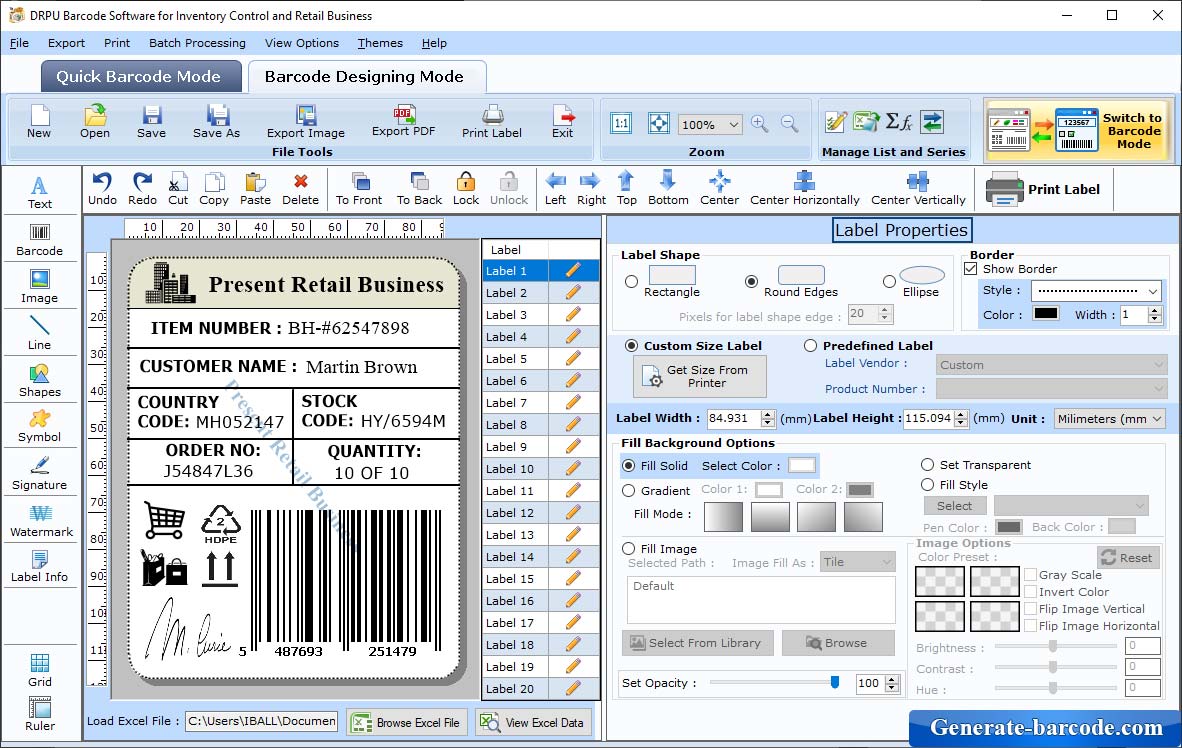Switch to Quick Barcode Mode tab
1182x748 pixels.
[141, 76]
